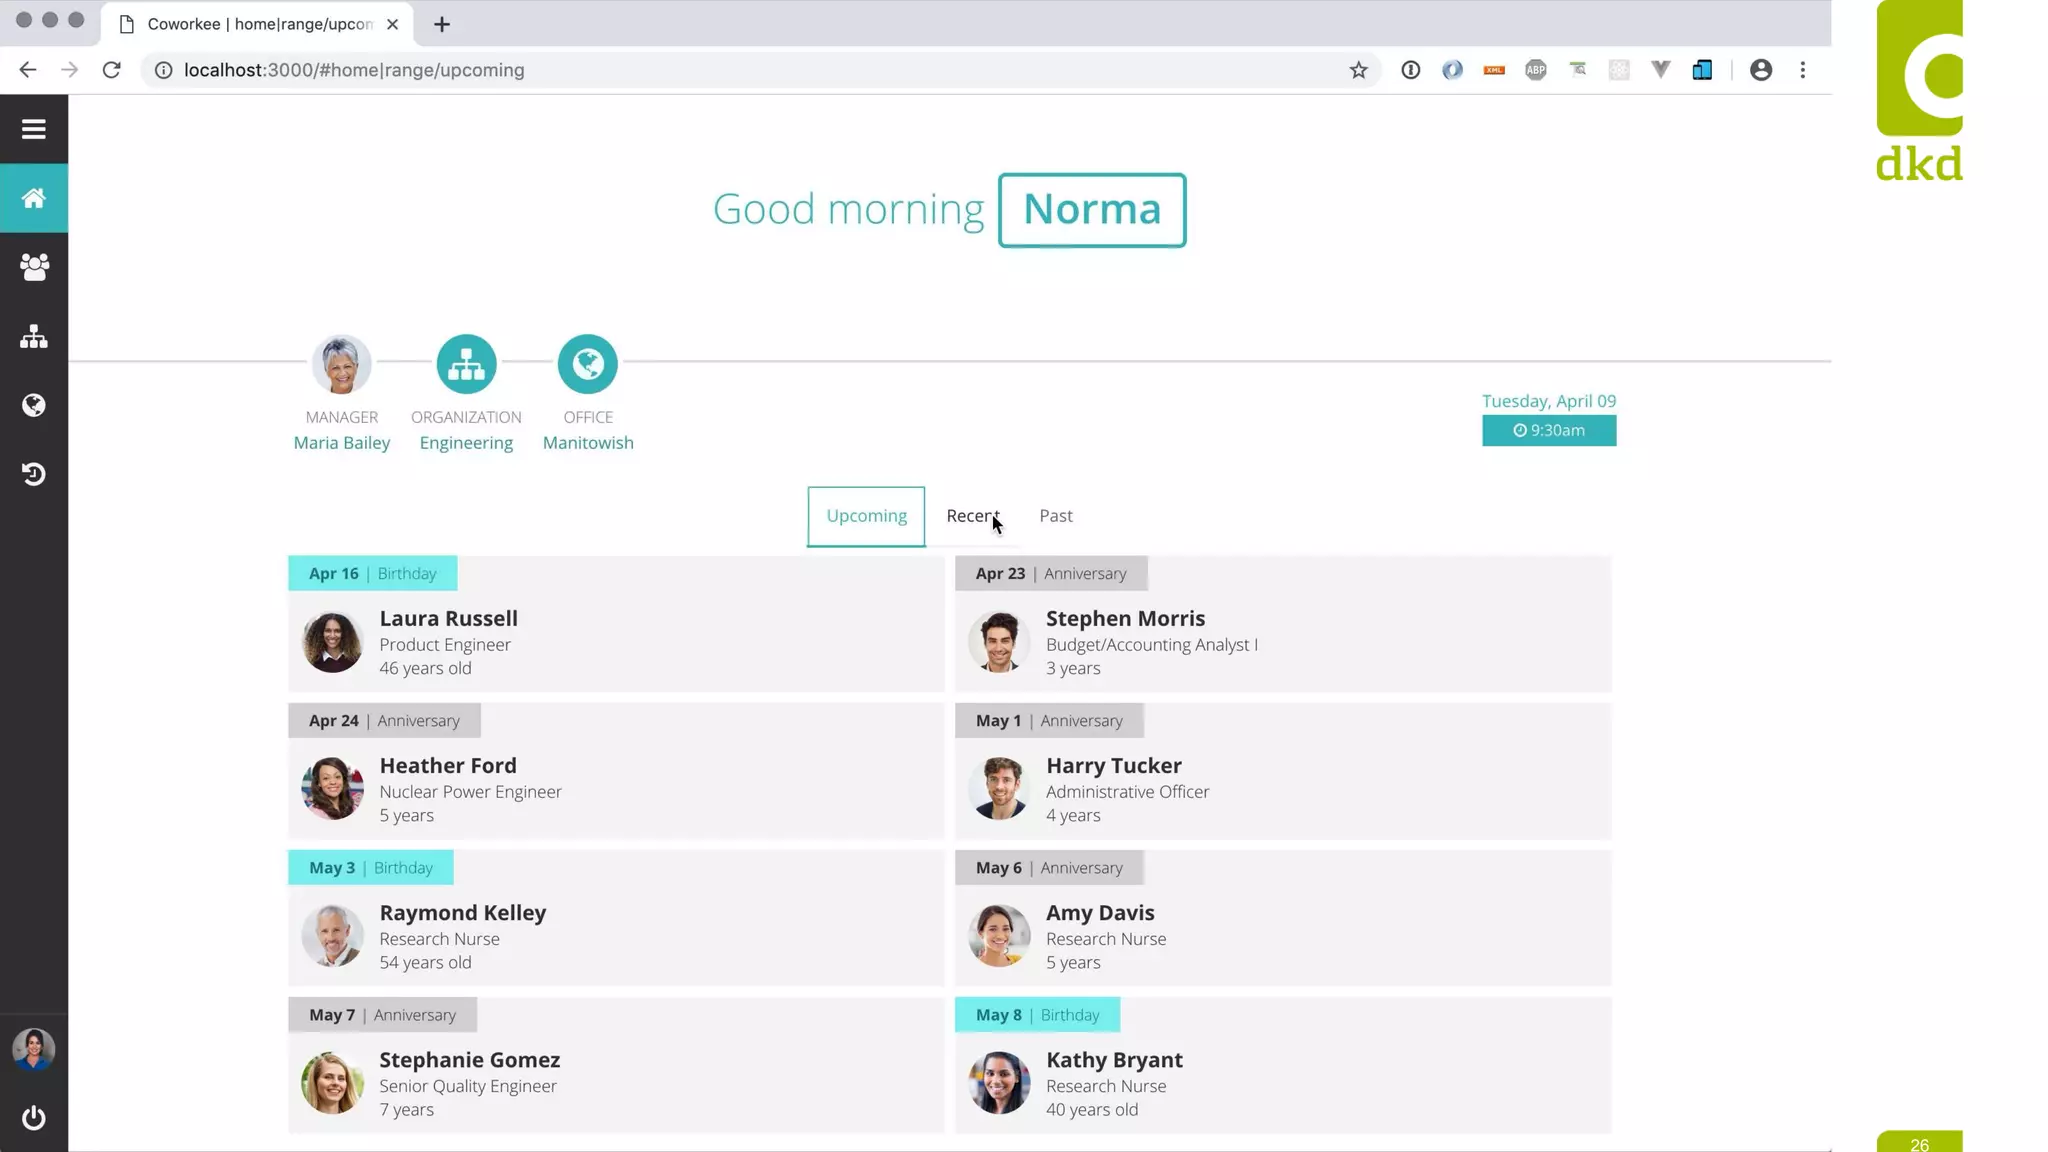The width and height of the screenshot is (2048, 1152).
Task: Open the history clock icon in sidebar
Action: 34,474
